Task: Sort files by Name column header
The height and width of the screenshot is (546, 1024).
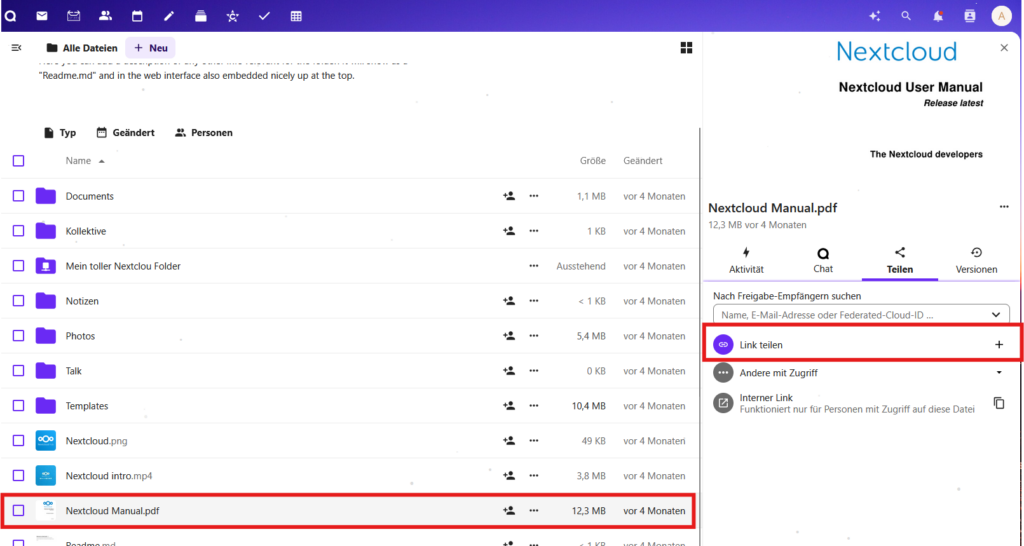Action: 85,161
